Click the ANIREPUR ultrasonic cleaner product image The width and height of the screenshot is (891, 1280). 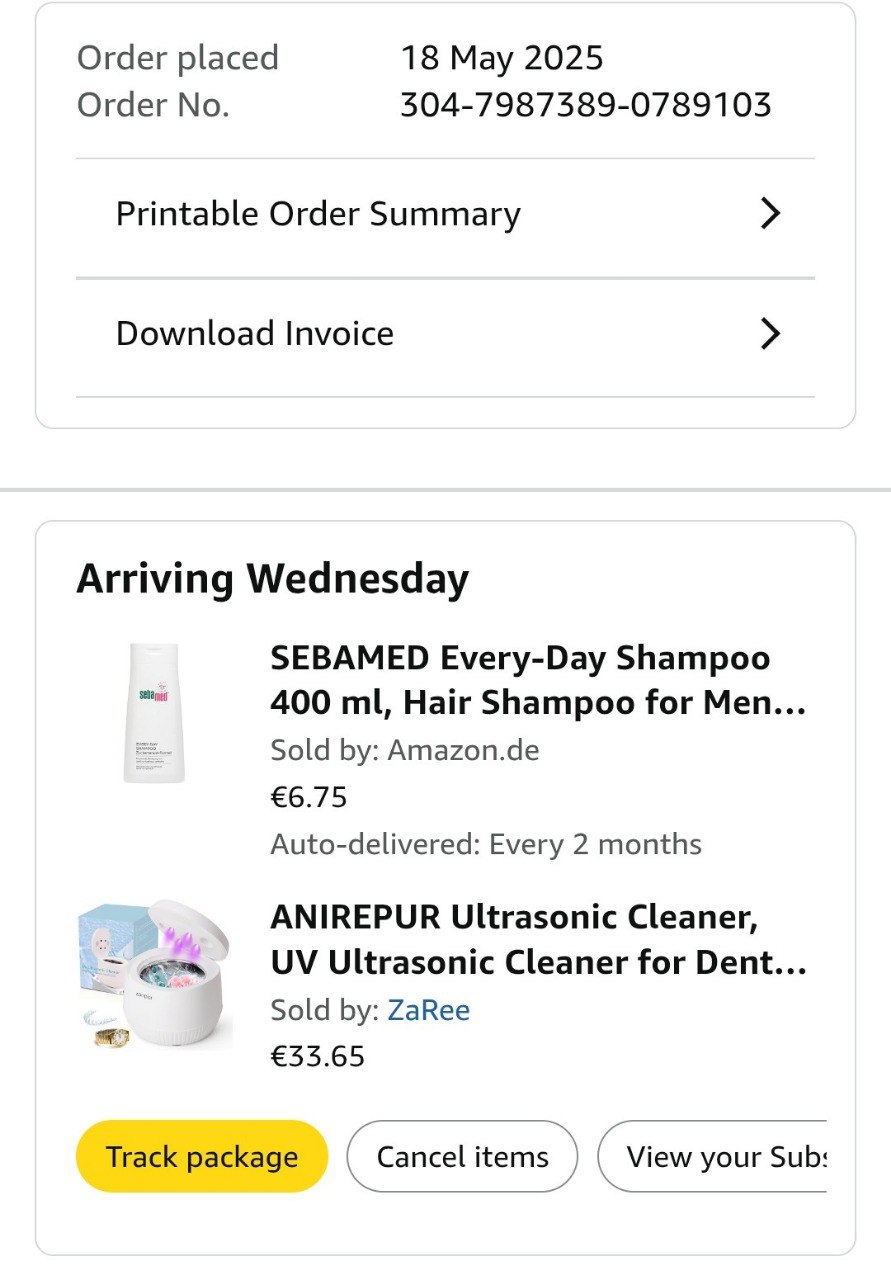(155, 976)
